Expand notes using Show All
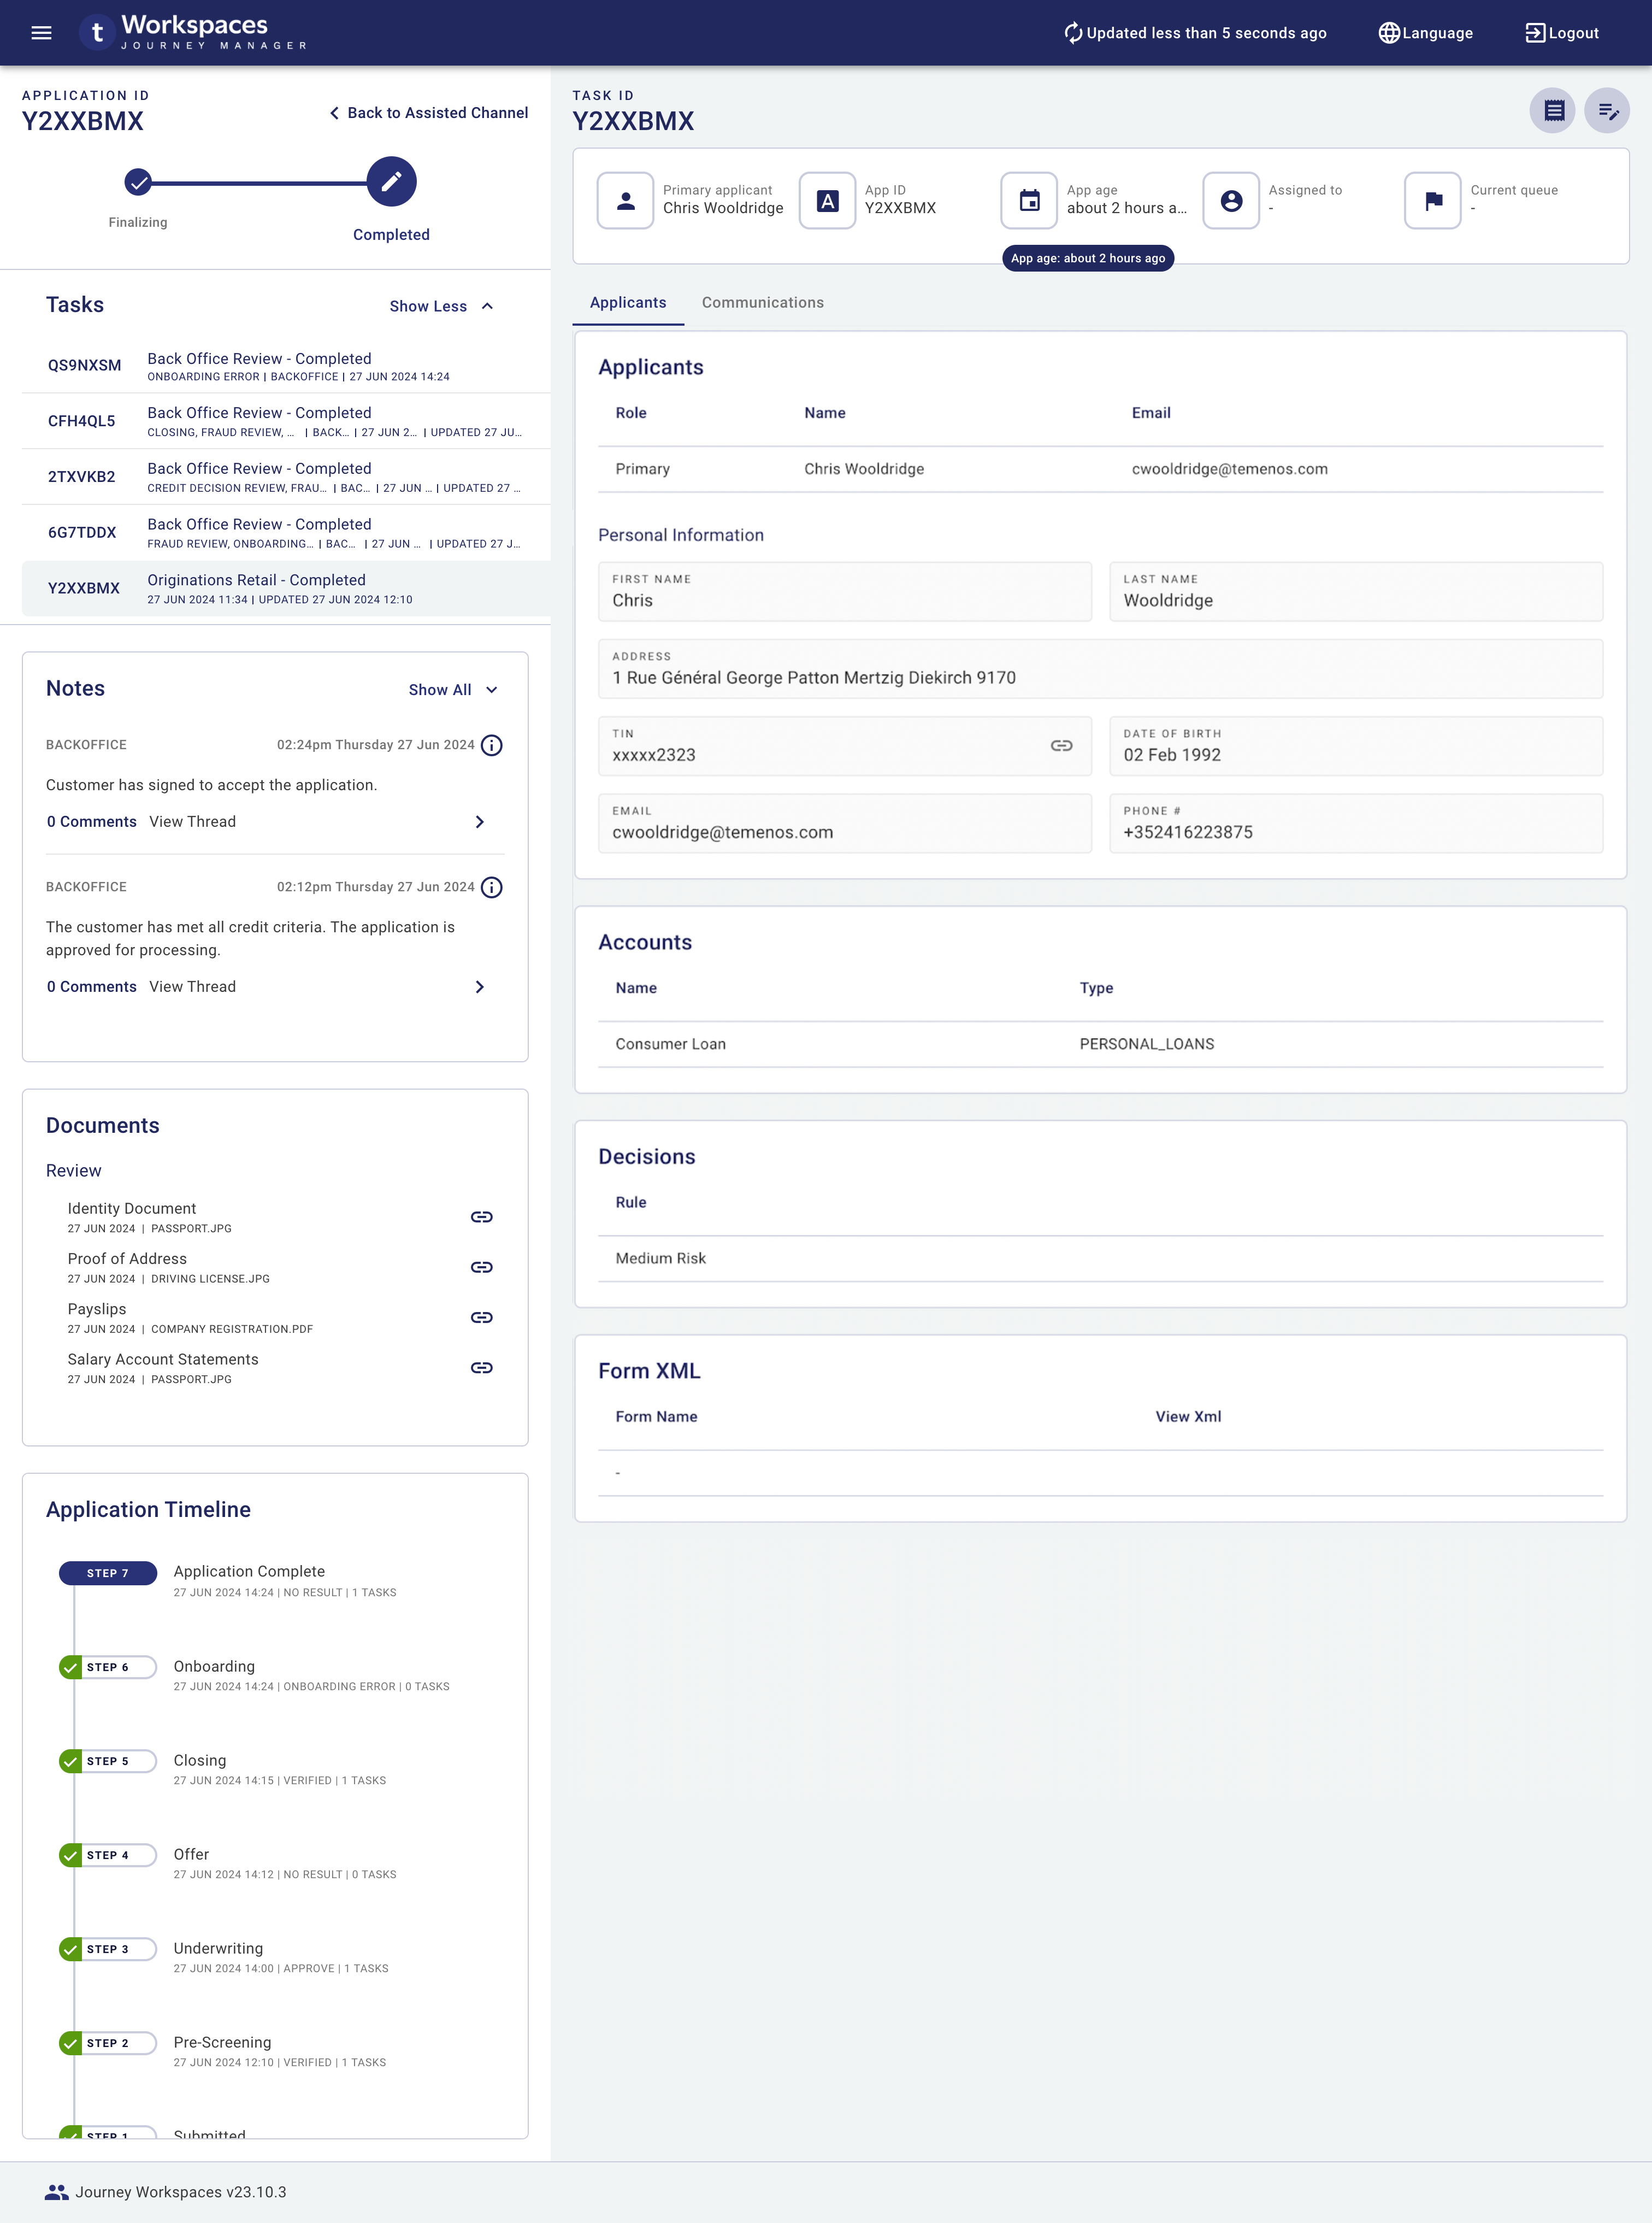Screen dimensions: 1652x2223 pos(452,690)
